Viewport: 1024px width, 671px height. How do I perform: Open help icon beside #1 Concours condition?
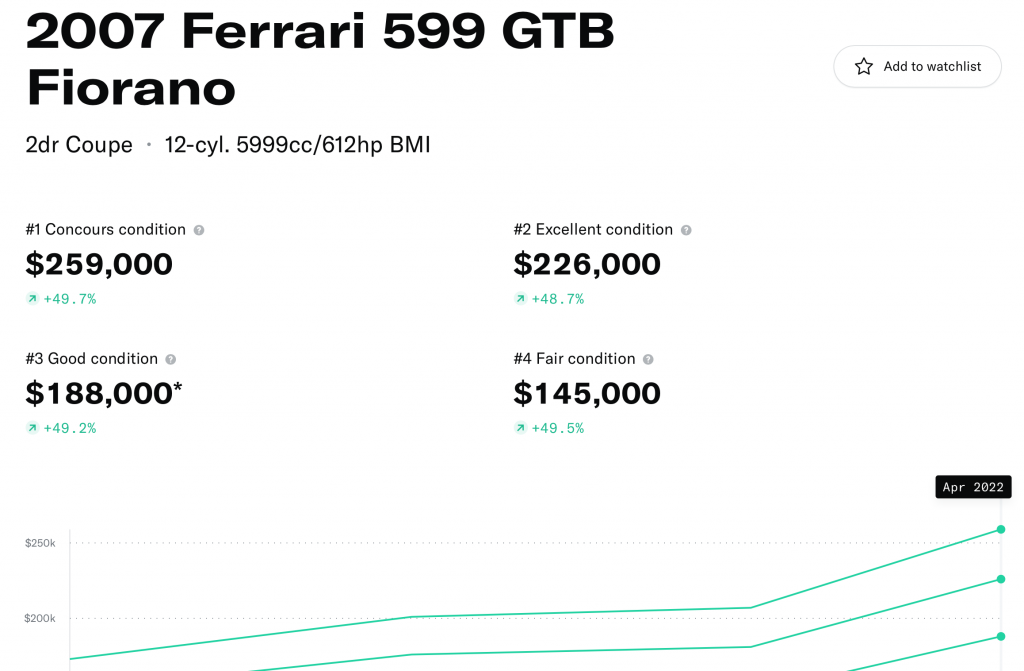coord(199,230)
